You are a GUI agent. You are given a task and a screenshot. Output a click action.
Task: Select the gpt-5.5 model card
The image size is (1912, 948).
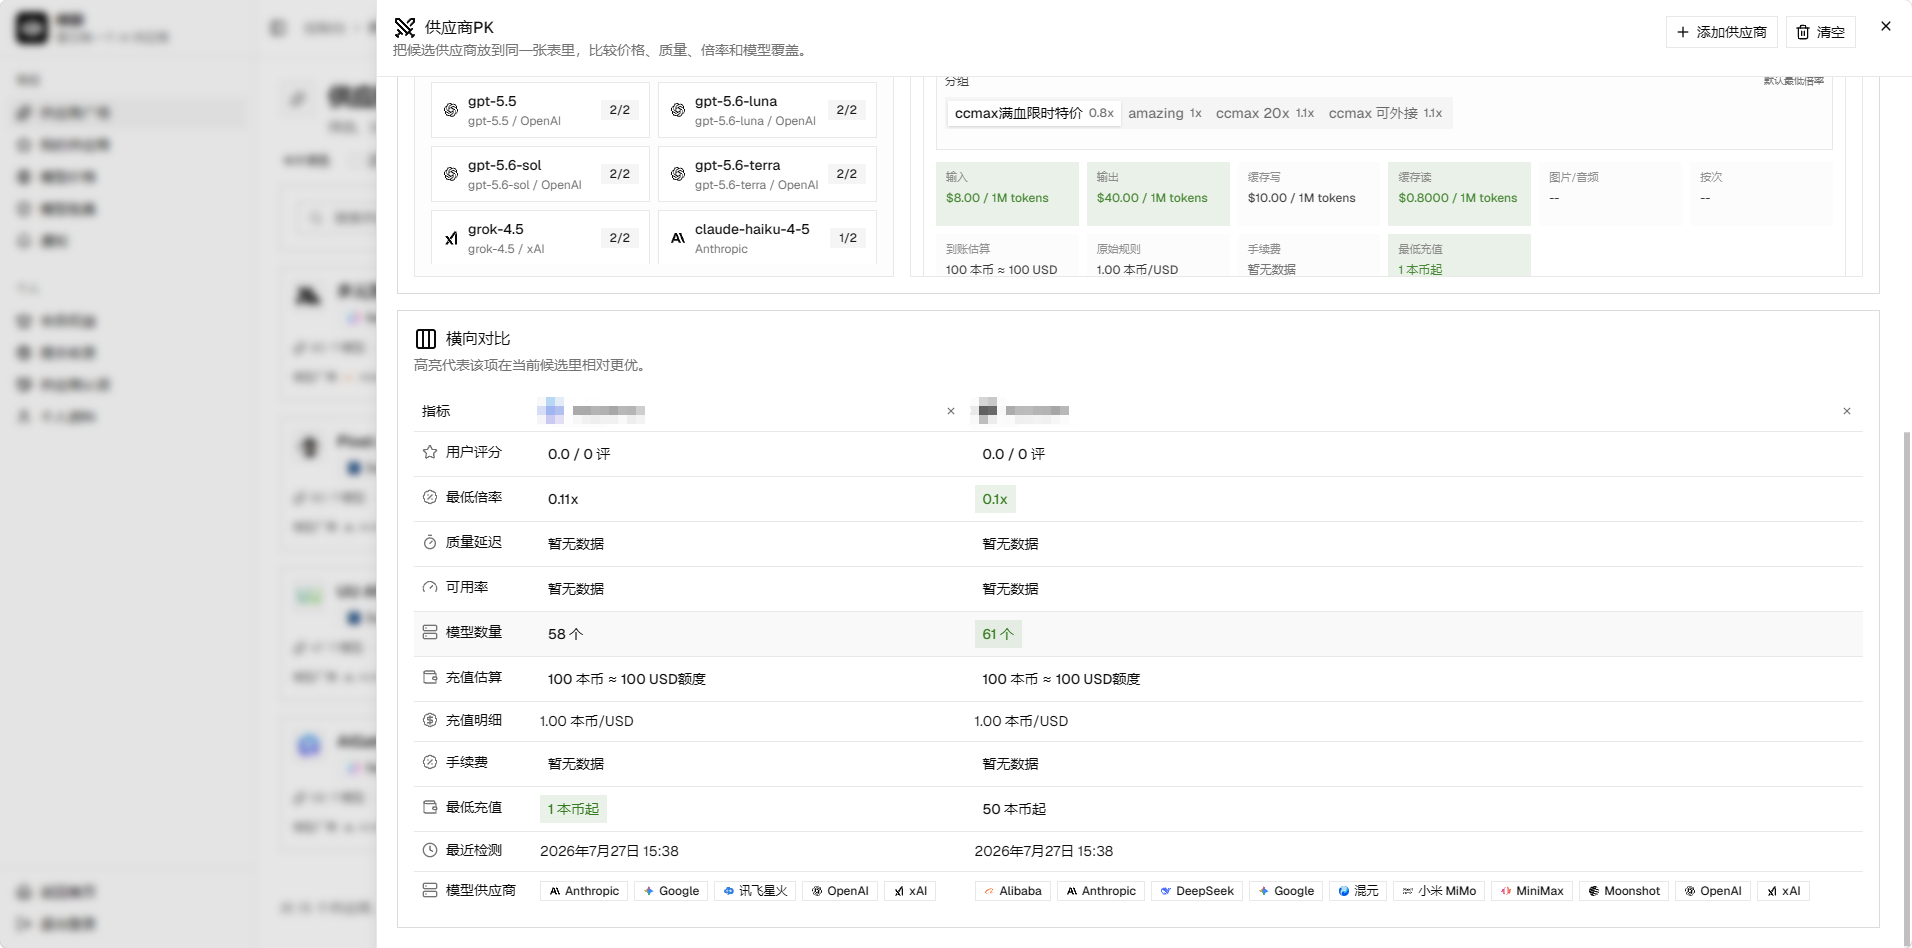(x=540, y=110)
